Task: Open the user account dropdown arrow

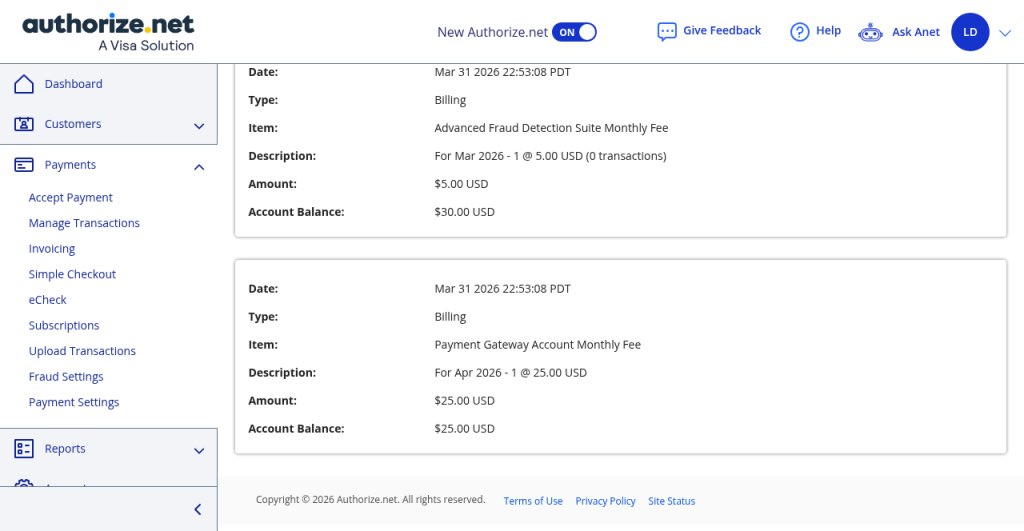Action: (1005, 33)
